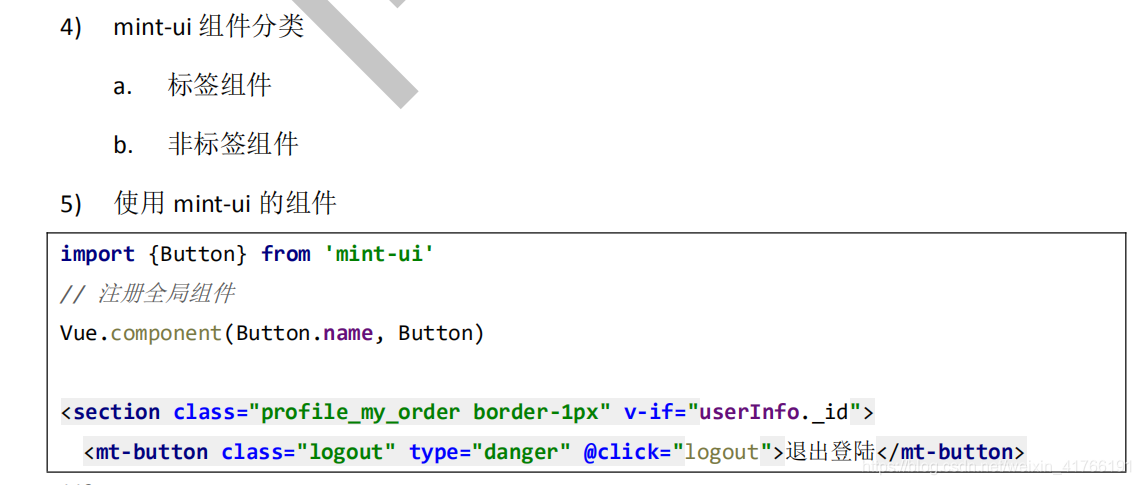Click the code line "Vue.component(Button.name, Button)"
Screen dimensions: 1141x485
coord(272,333)
